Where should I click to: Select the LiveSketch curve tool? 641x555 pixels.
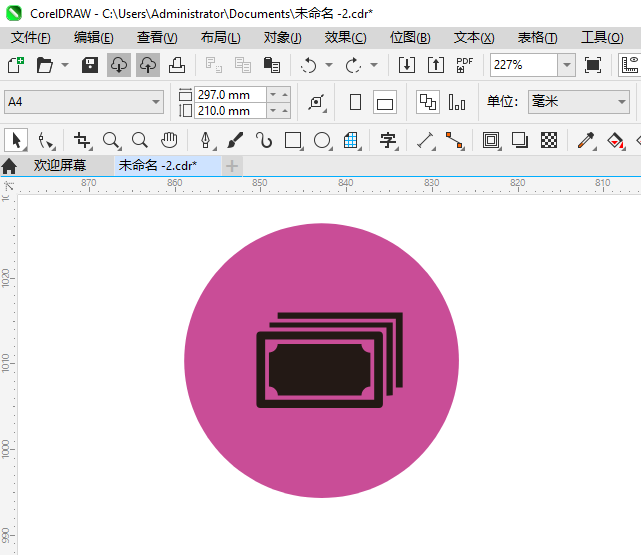pyautogui.click(x=264, y=140)
